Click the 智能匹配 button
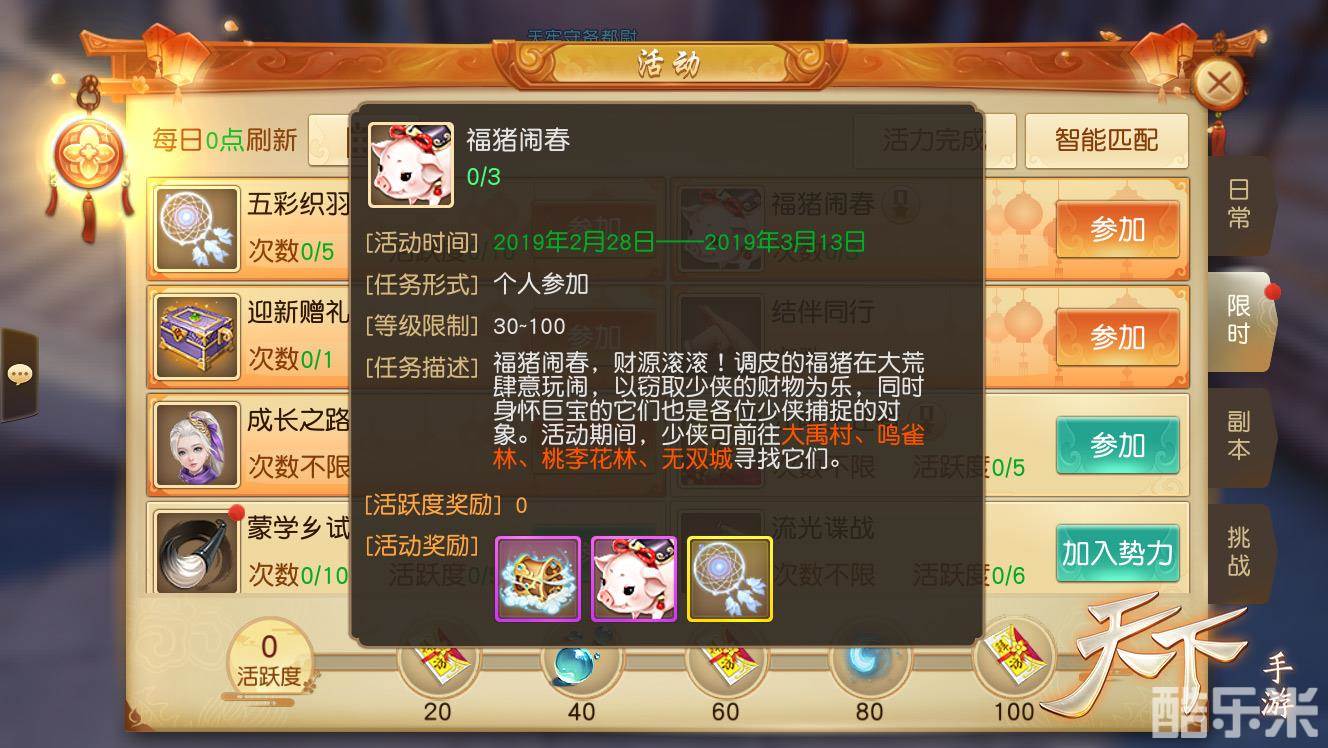 (1106, 140)
